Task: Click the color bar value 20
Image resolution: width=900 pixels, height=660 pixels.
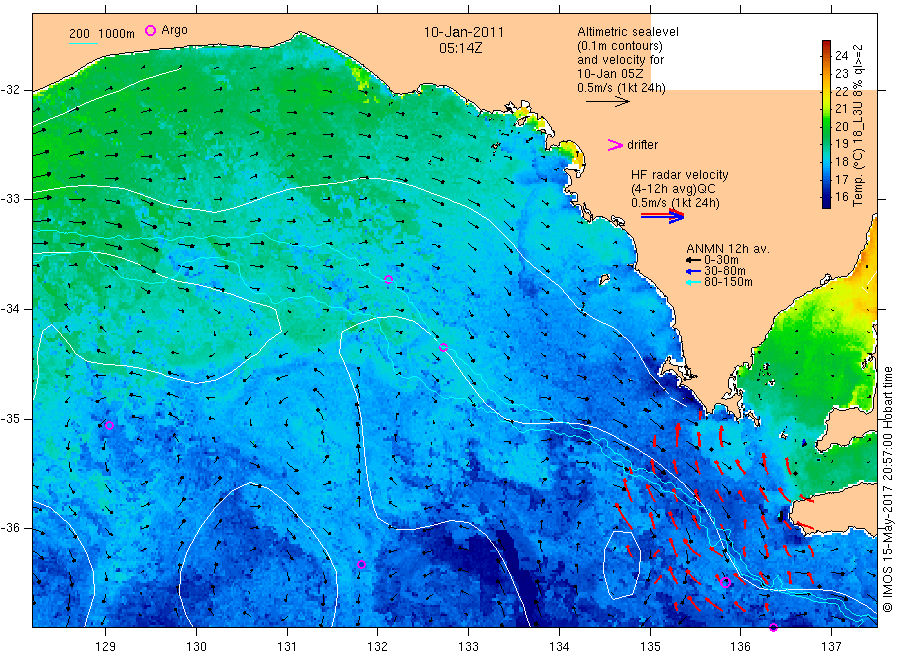Action: point(841,126)
